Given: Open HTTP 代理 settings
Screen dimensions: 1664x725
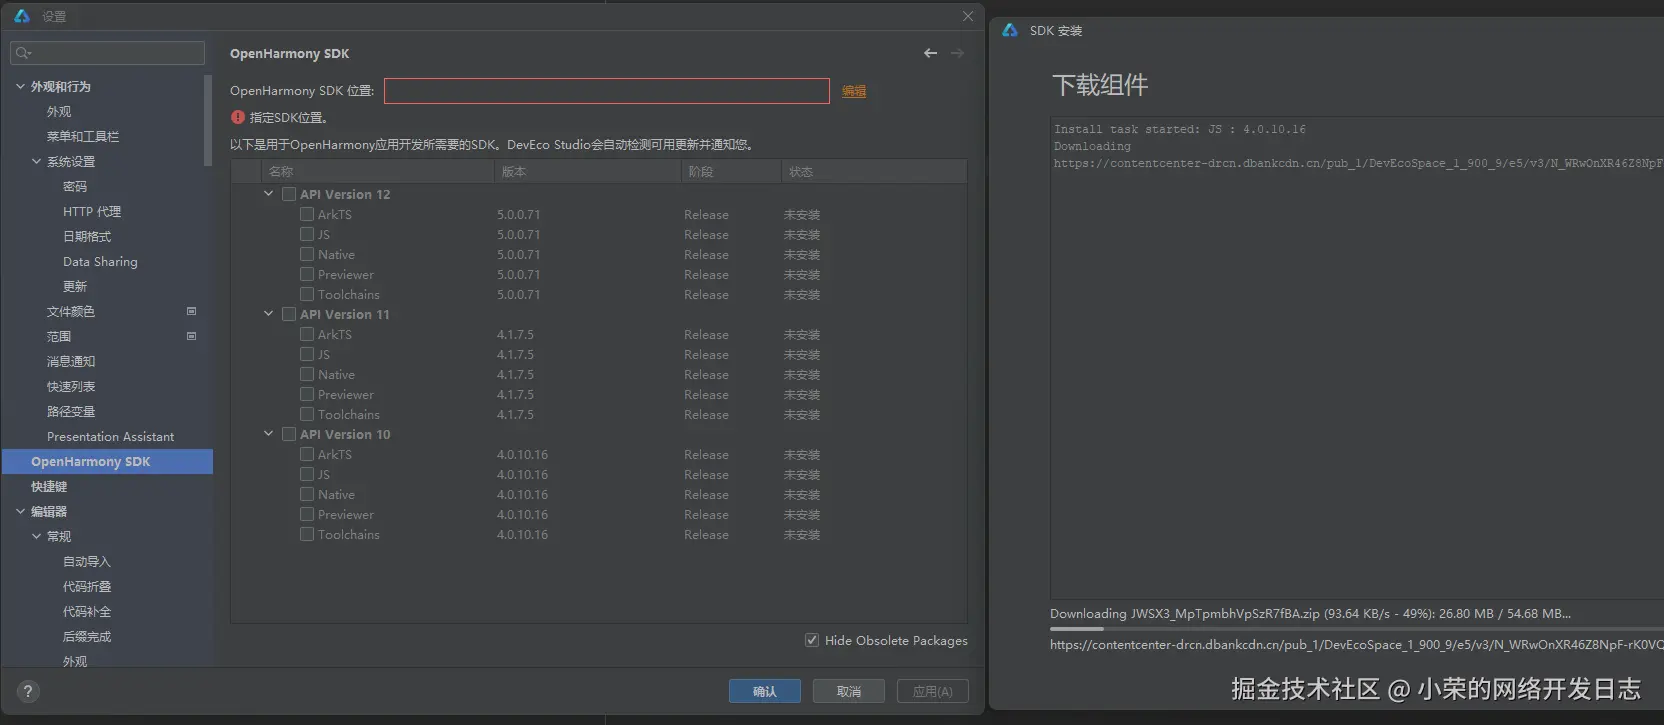Looking at the screenshot, I should [x=92, y=211].
